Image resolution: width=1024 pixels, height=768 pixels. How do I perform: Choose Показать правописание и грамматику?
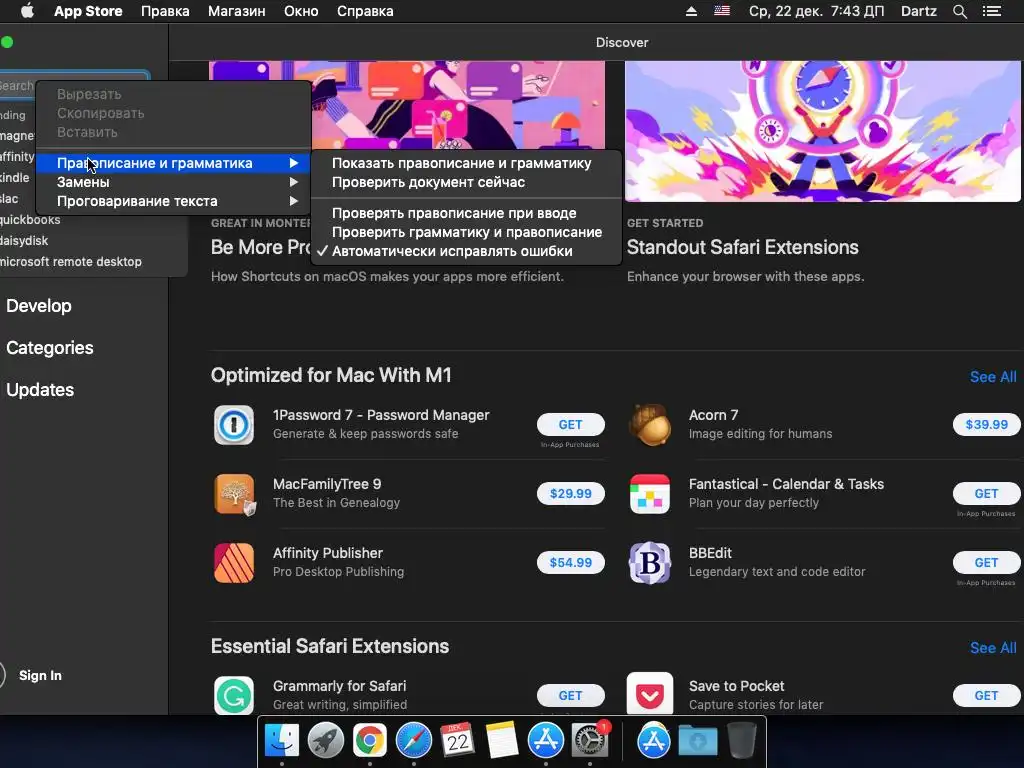[466, 163]
